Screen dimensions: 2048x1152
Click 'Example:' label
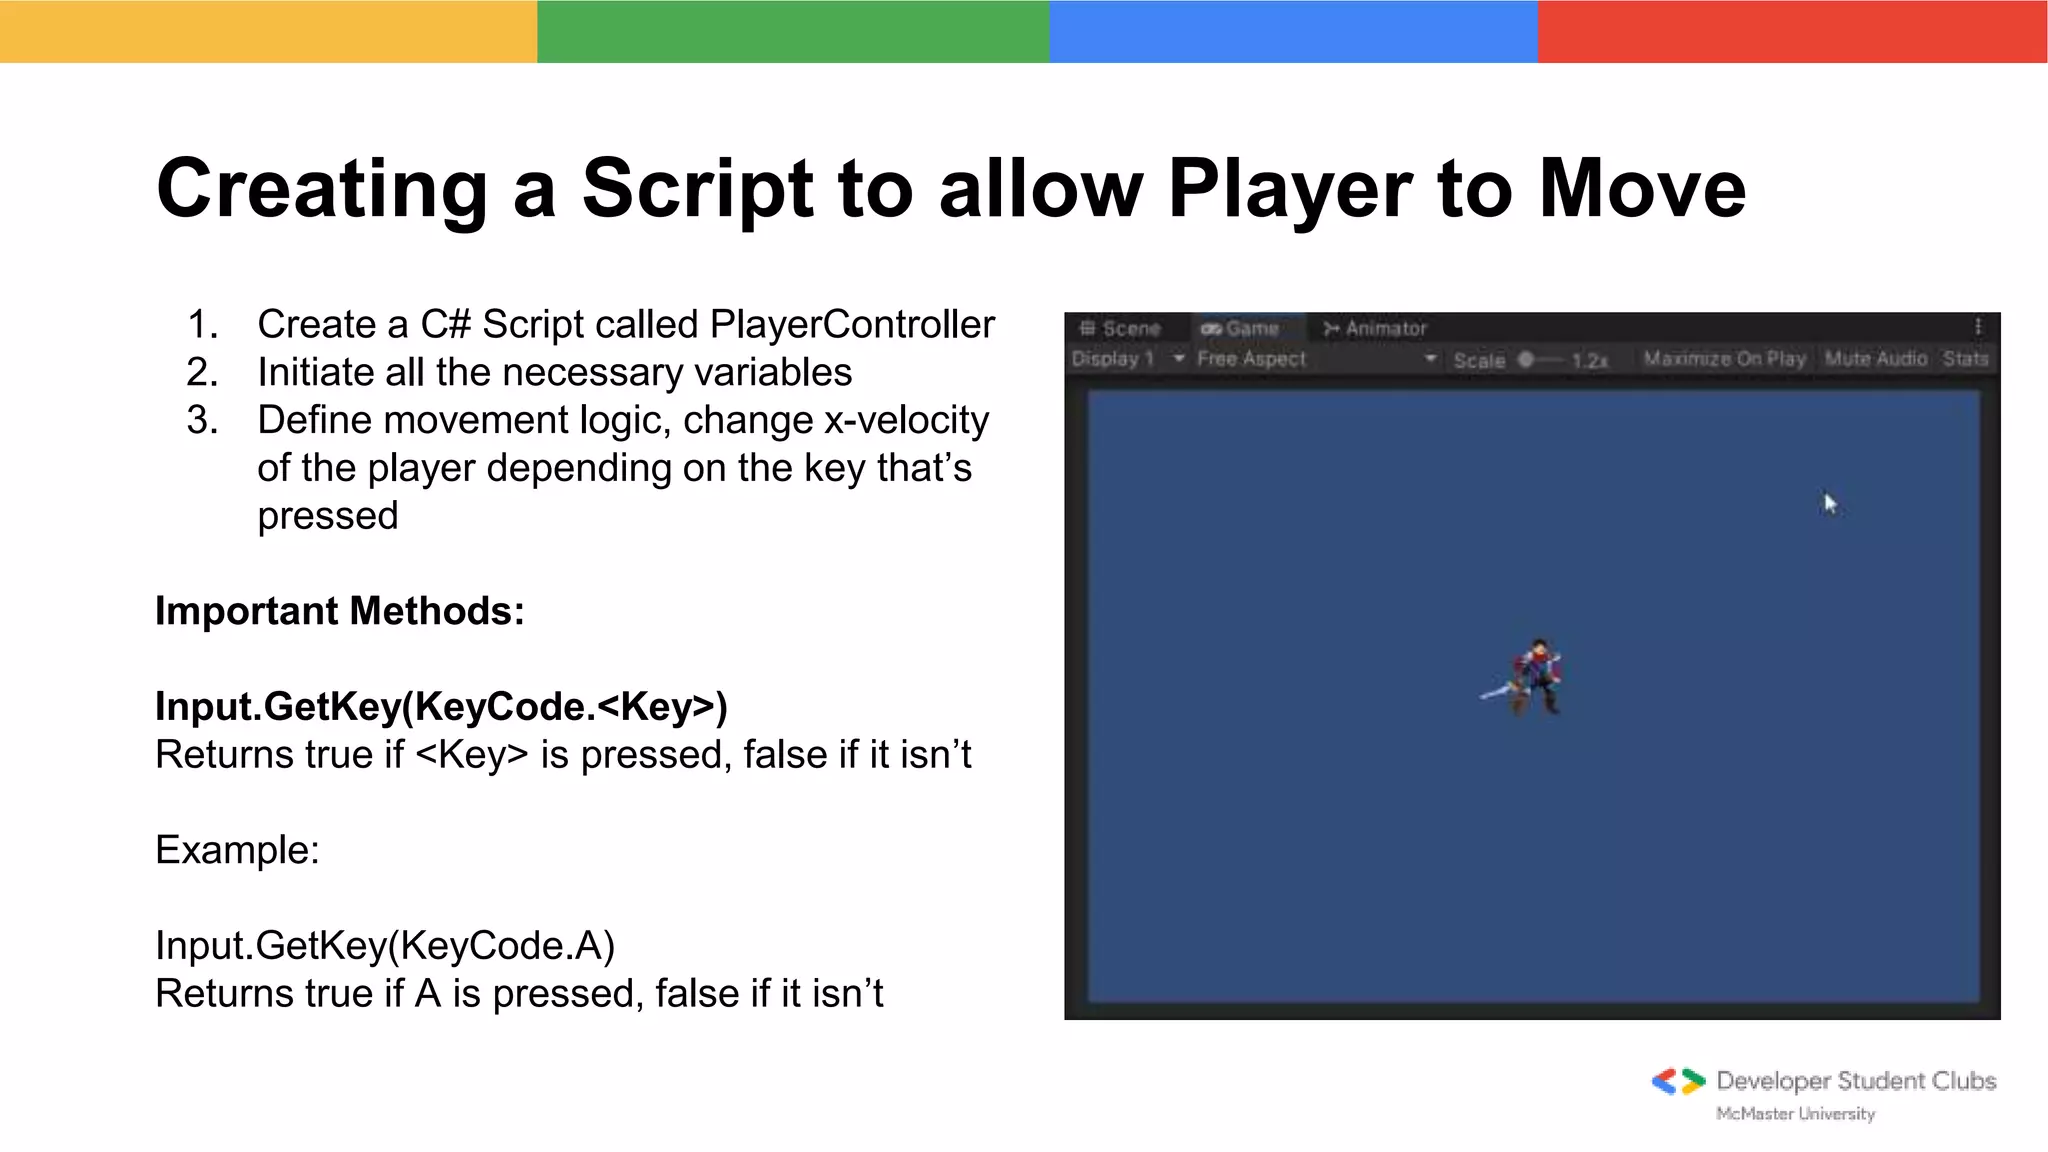(x=237, y=850)
